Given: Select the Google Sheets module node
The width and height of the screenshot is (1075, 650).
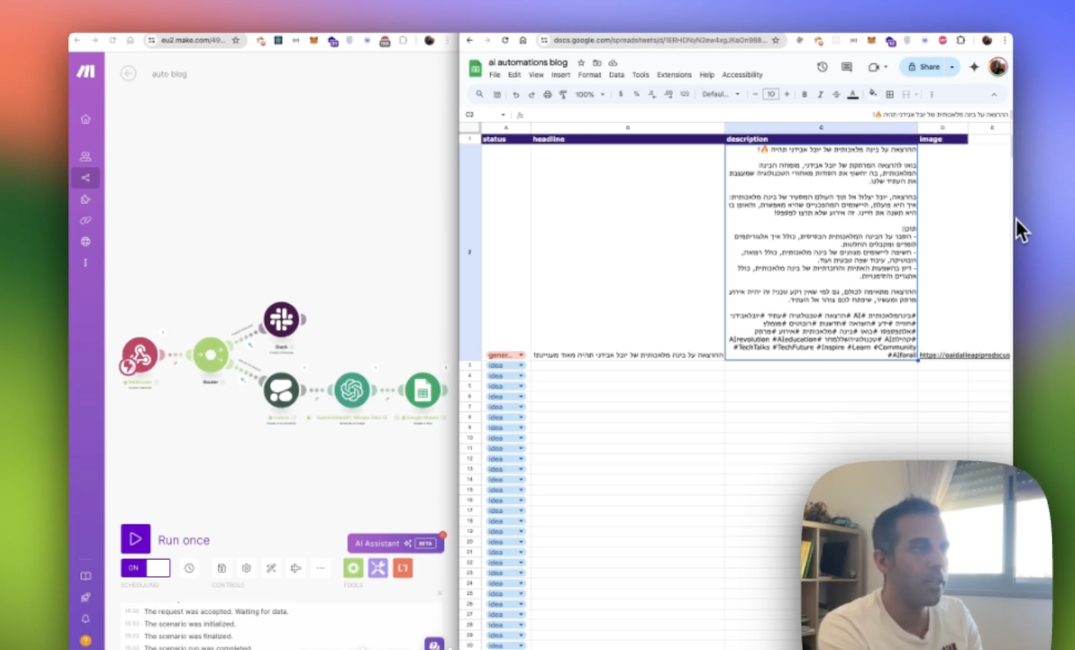Looking at the screenshot, I should pyautogui.click(x=422, y=390).
